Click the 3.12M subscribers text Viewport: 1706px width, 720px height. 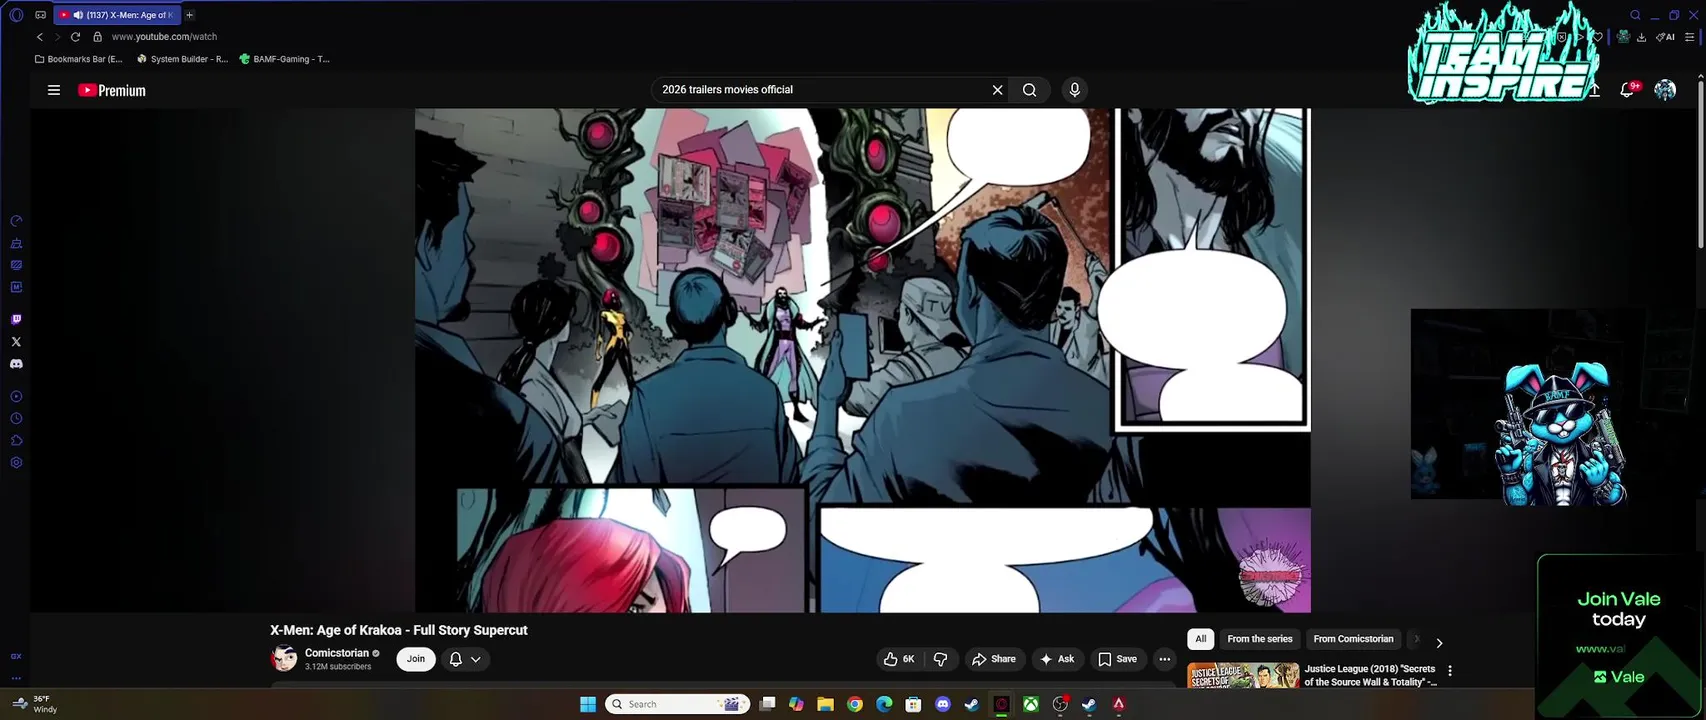click(x=338, y=667)
